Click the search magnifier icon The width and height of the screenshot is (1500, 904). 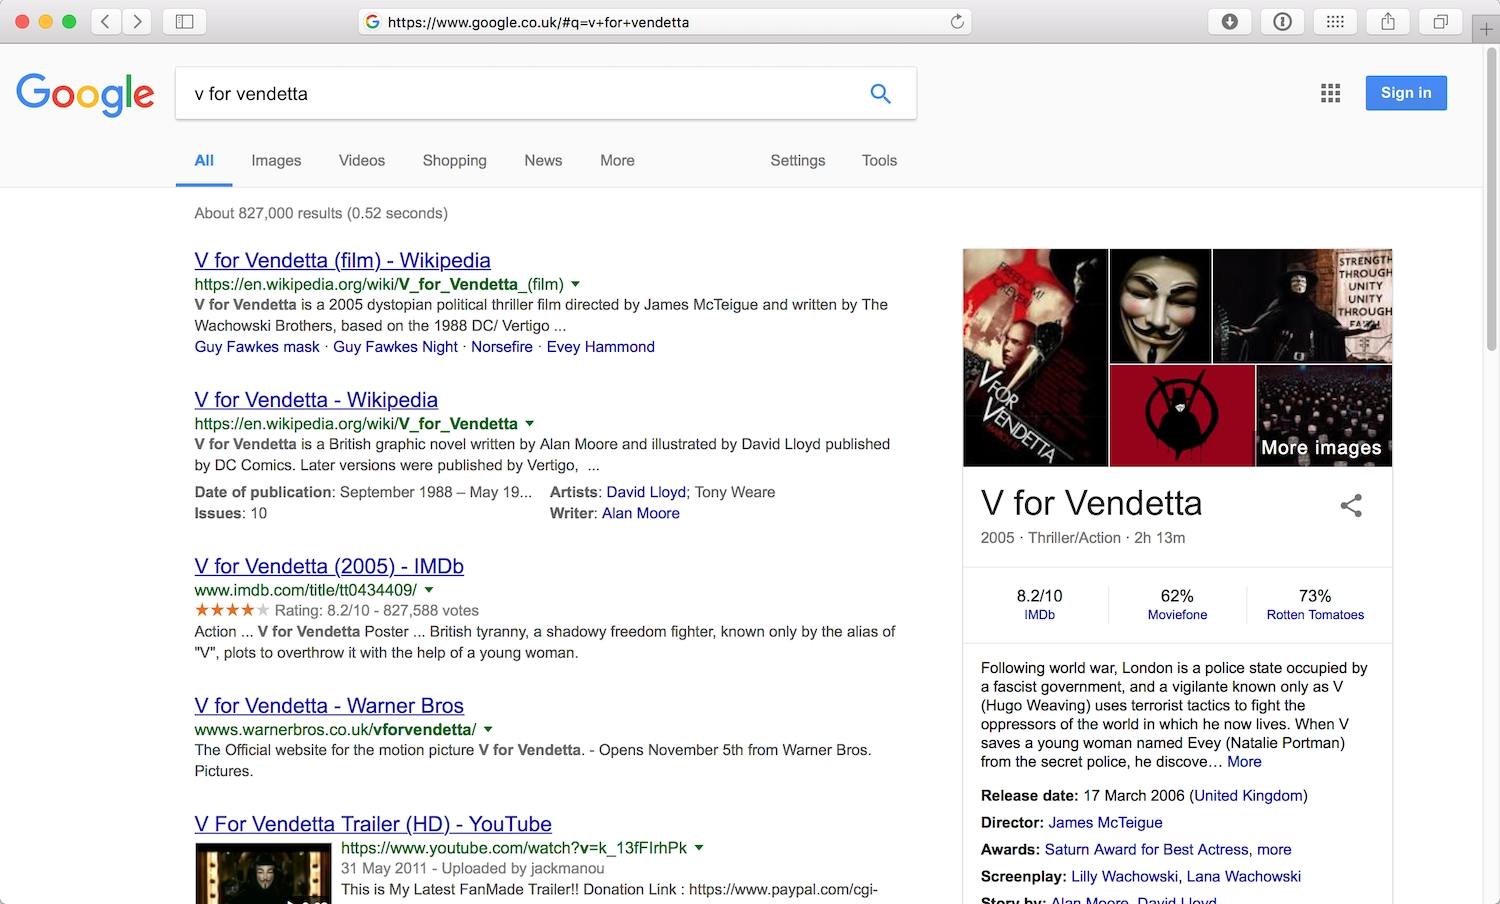[880, 93]
